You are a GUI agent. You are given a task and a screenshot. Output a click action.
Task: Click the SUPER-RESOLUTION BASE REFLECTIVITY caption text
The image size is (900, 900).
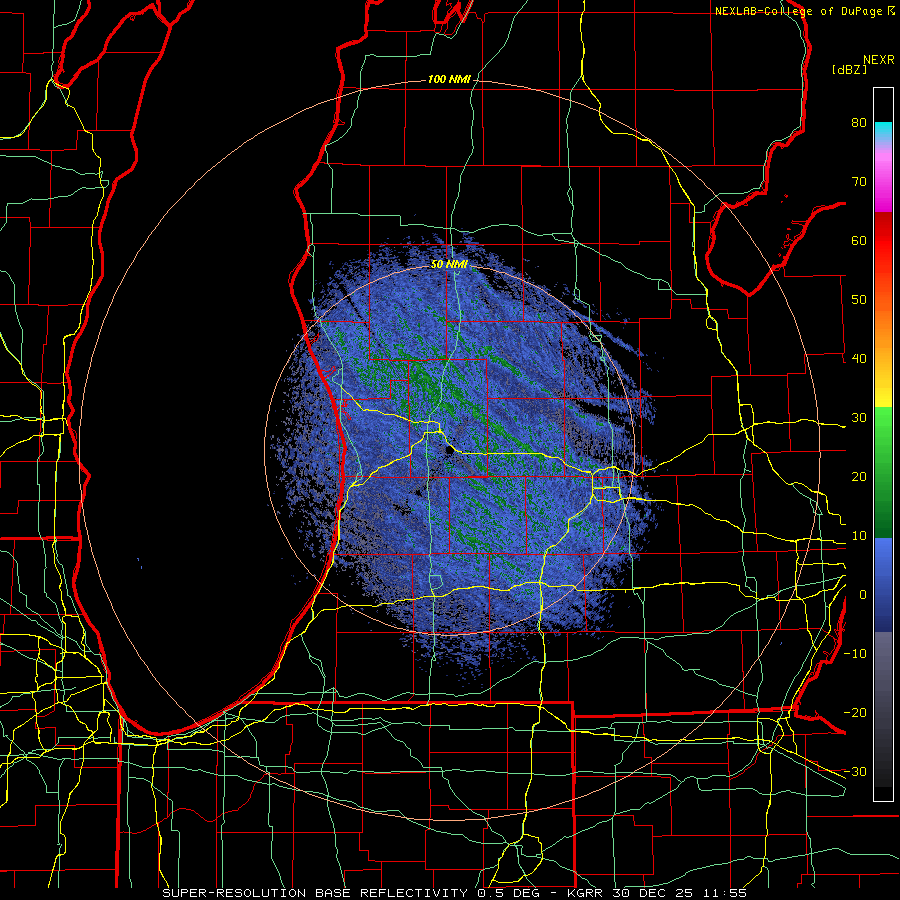315,893
